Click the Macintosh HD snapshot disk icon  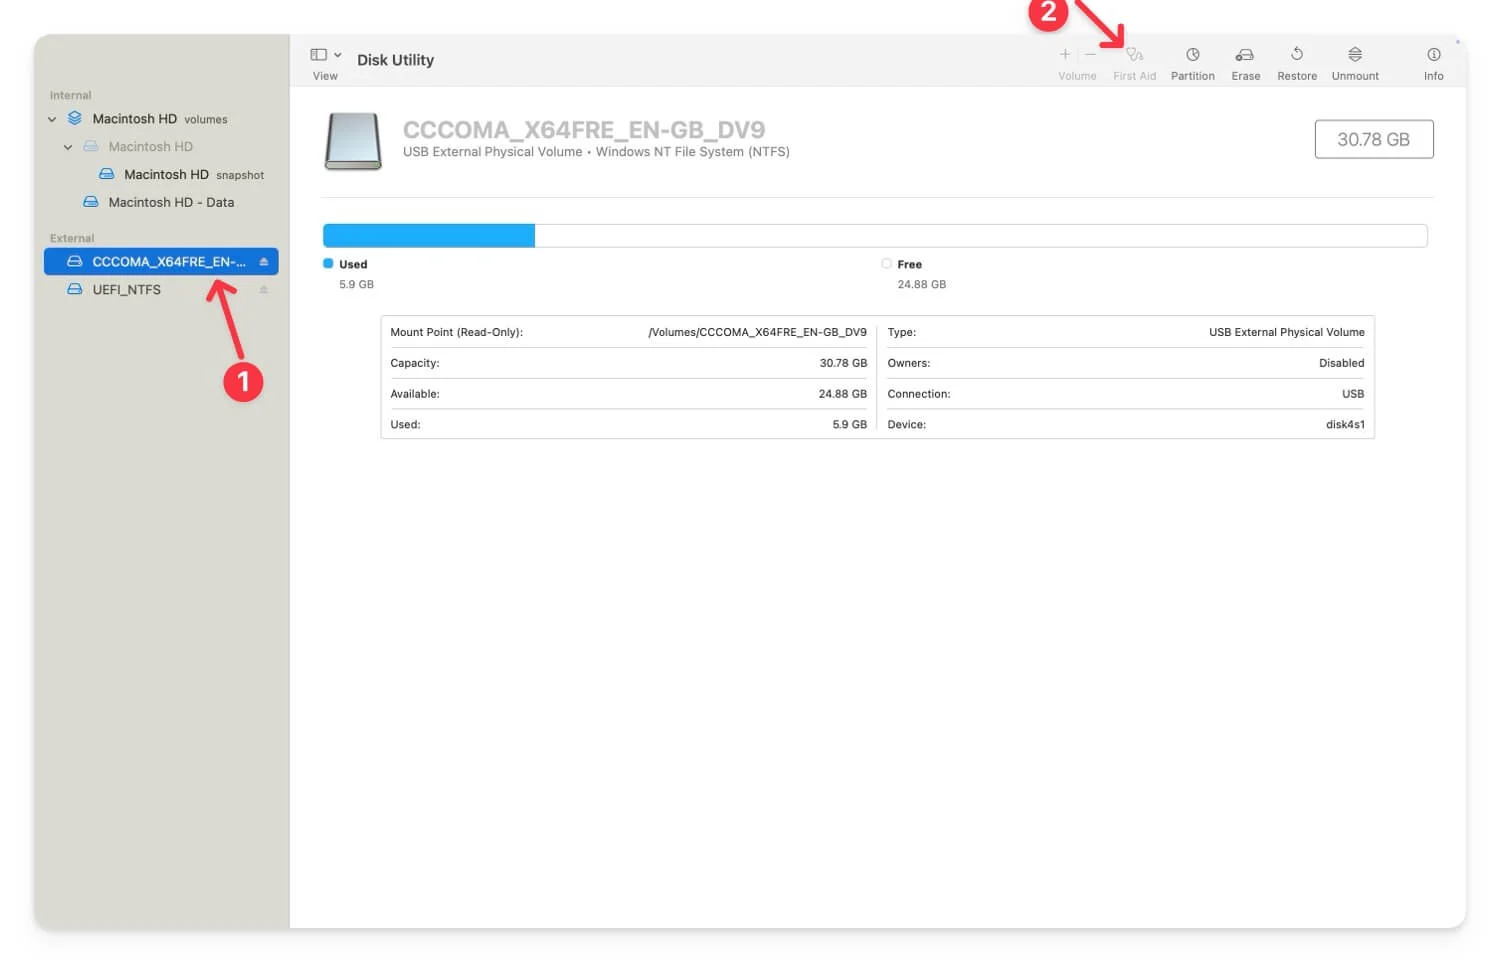(x=107, y=174)
